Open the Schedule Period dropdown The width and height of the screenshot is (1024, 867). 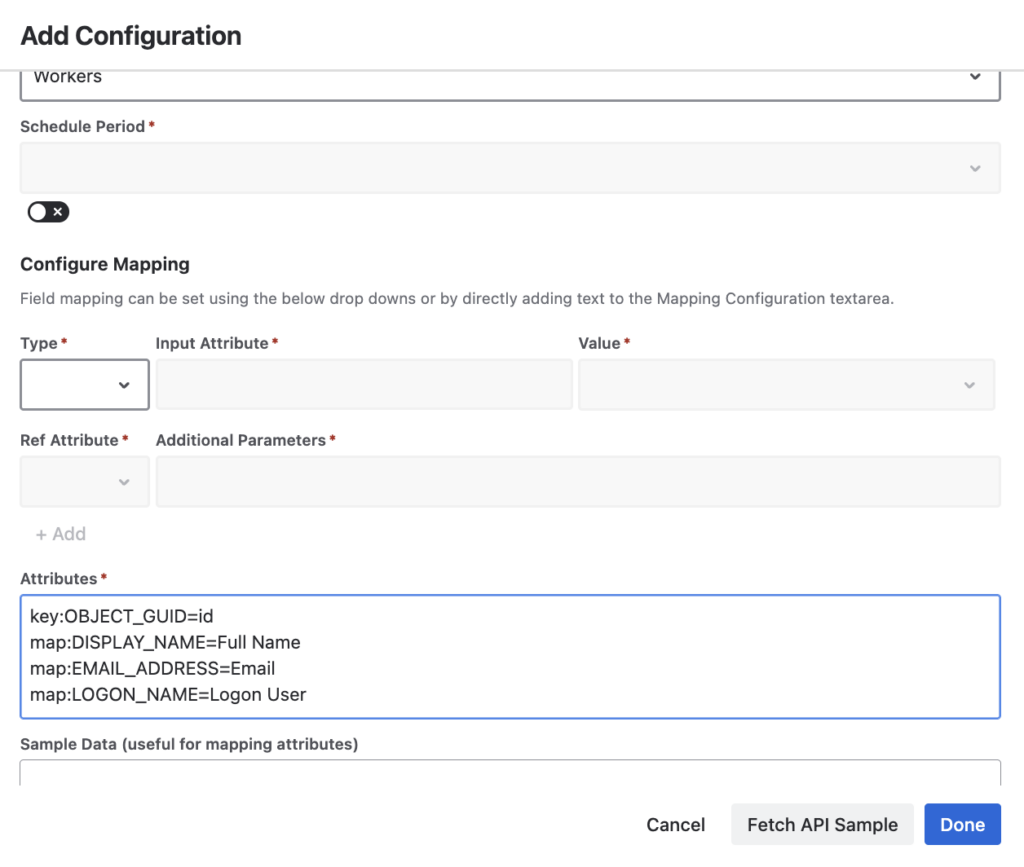(510, 168)
